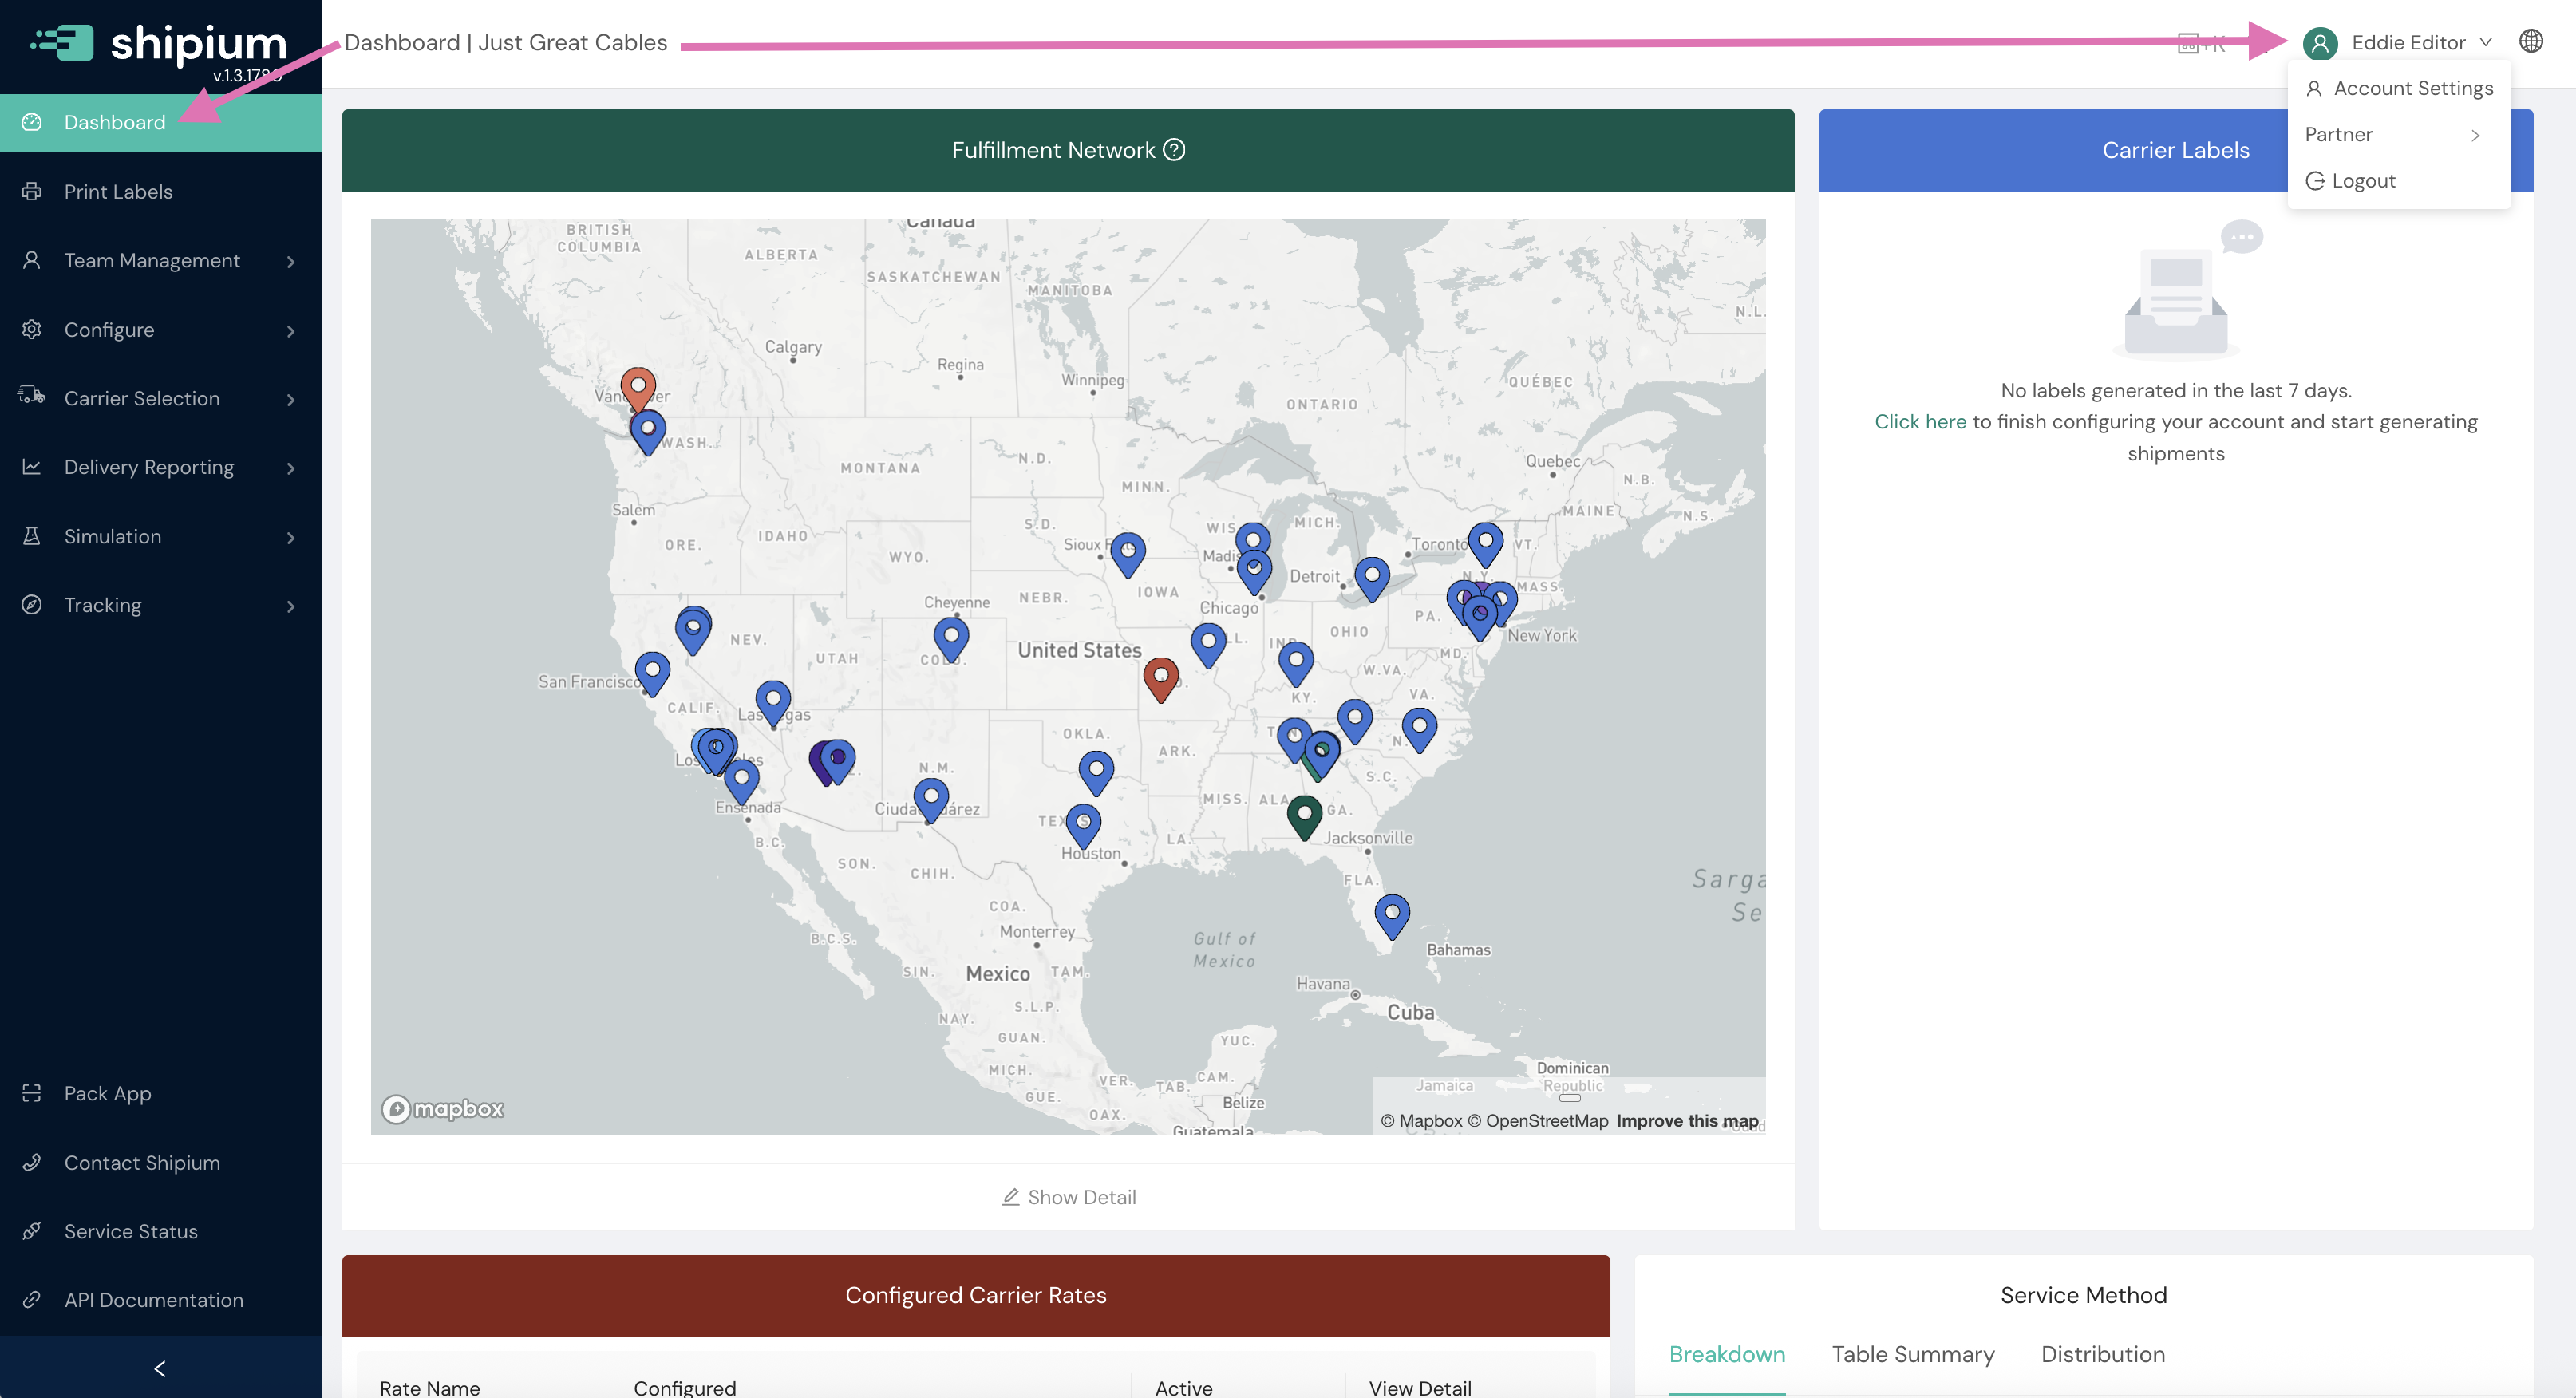
Task: Follow the 'Click here' configuration link
Action: [1919, 422]
